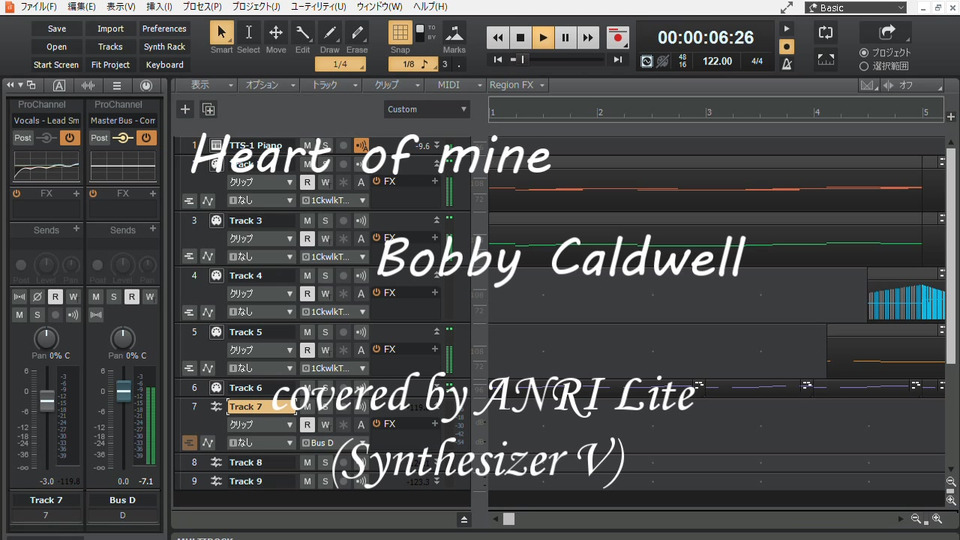Pick the Edit tool

click(x=302, y=32)
